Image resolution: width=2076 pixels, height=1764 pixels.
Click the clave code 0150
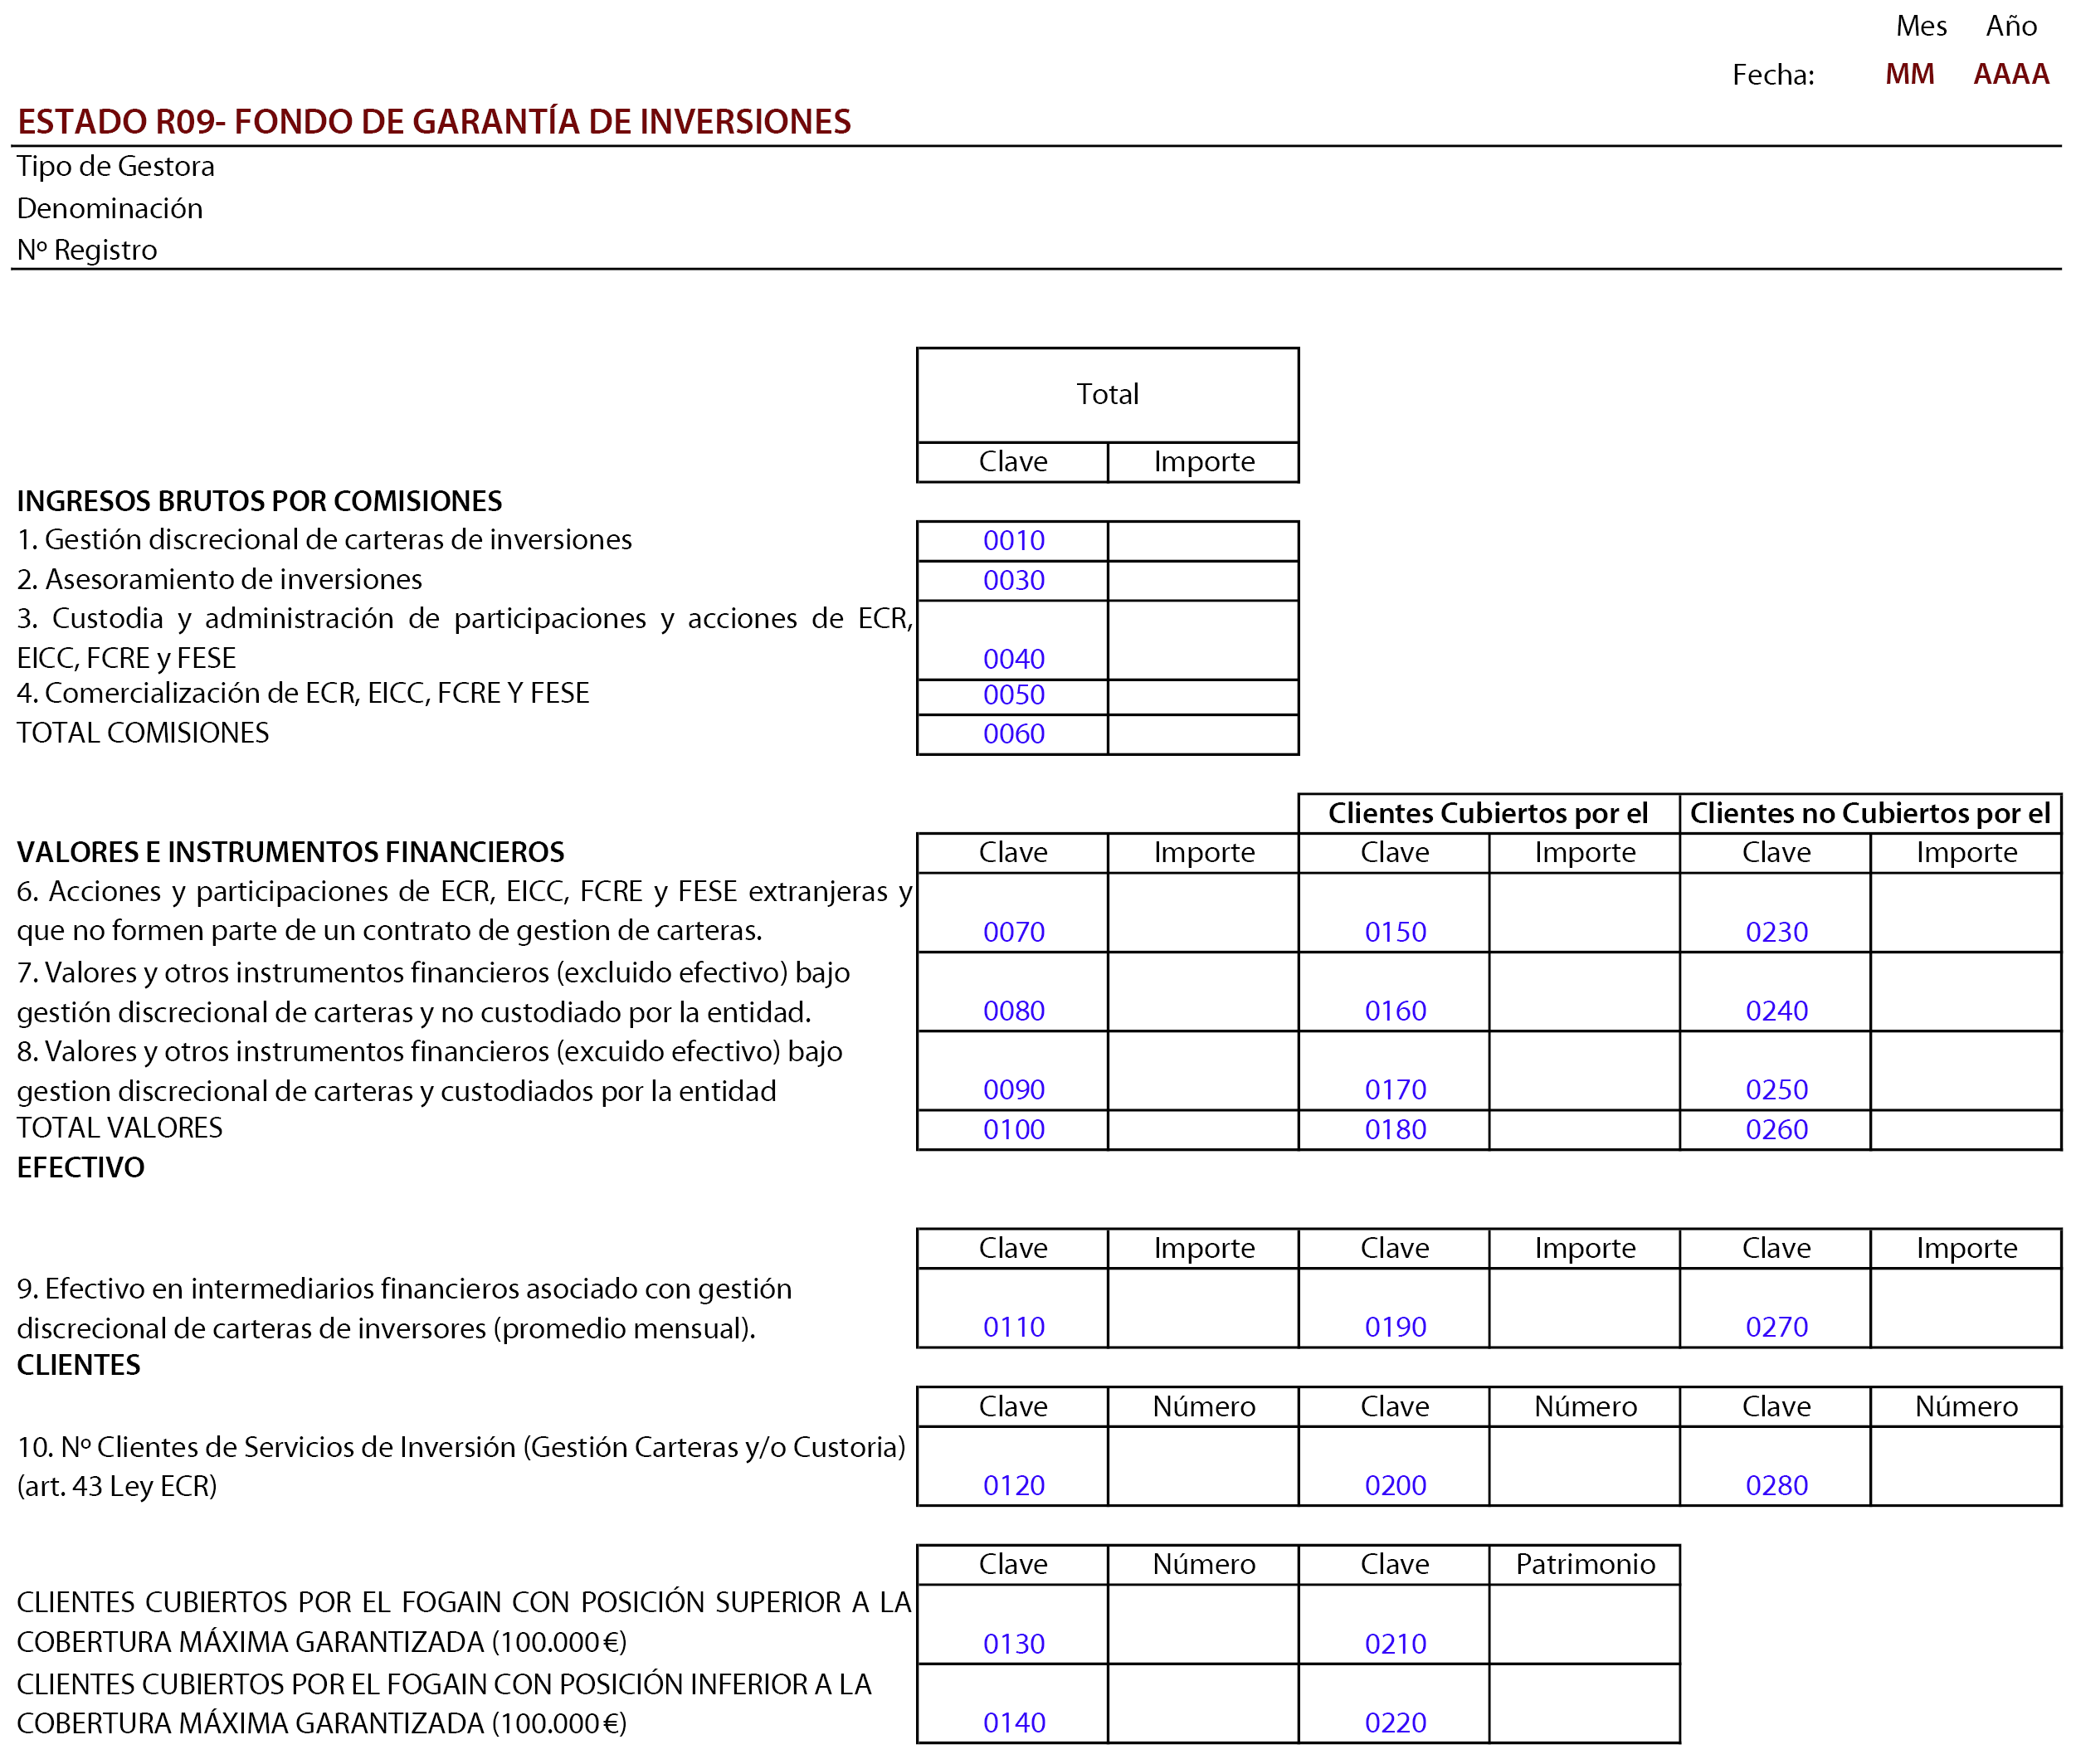1395,932
